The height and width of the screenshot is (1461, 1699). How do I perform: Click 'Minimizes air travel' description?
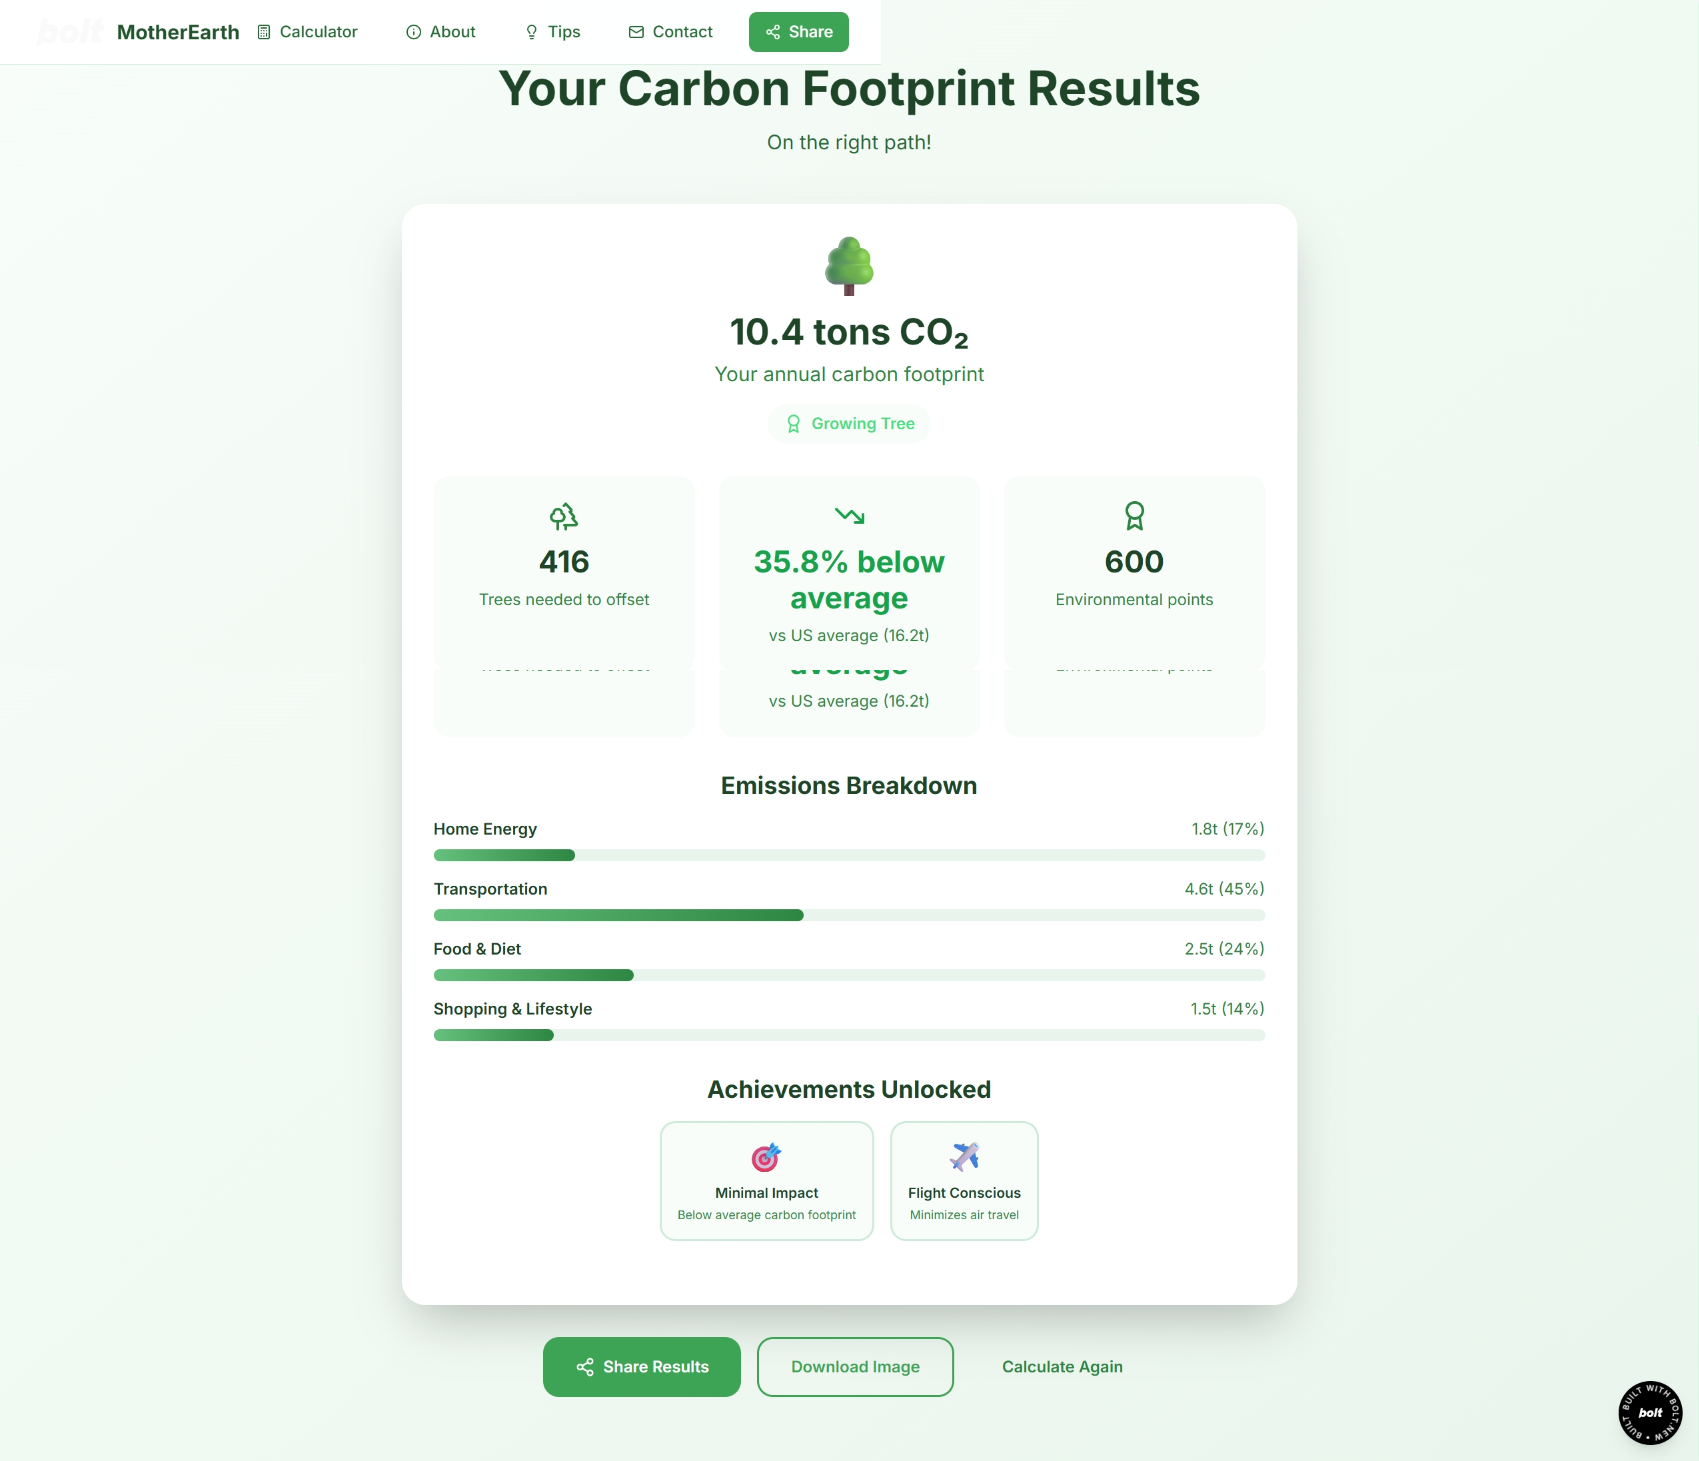[x=964, y=1215]
